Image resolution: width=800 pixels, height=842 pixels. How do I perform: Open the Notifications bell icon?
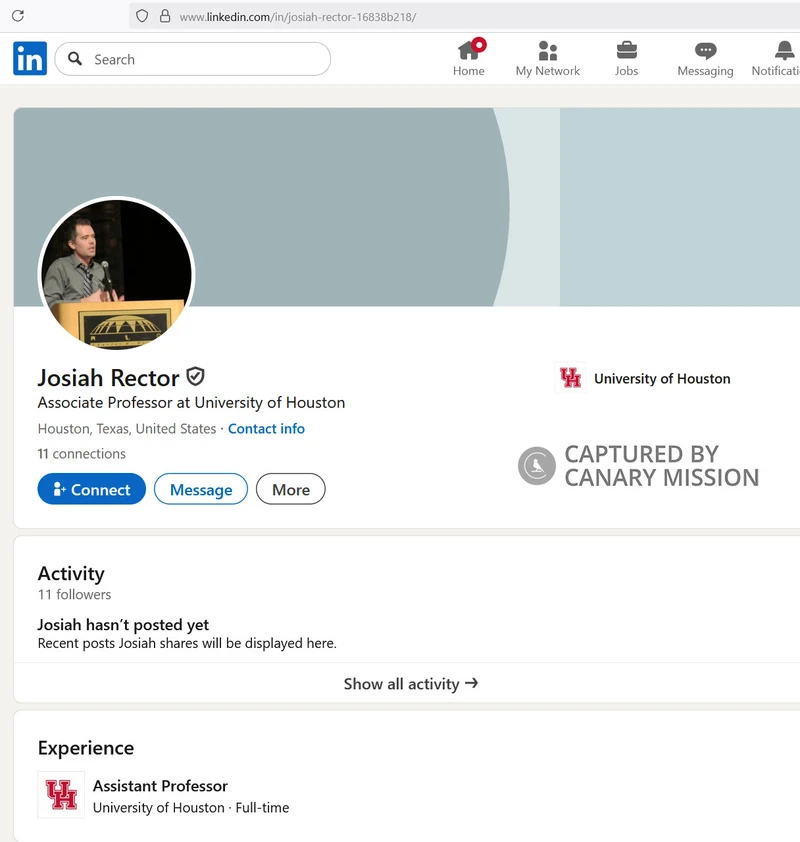pyautogui.click(x=784, y=50)
